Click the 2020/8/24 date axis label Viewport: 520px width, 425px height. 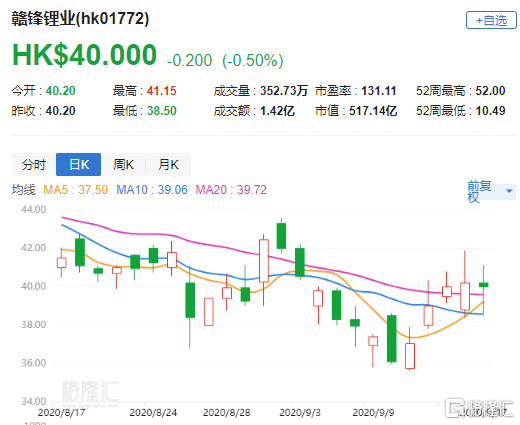pyautogui.click(x=153, y=413)
